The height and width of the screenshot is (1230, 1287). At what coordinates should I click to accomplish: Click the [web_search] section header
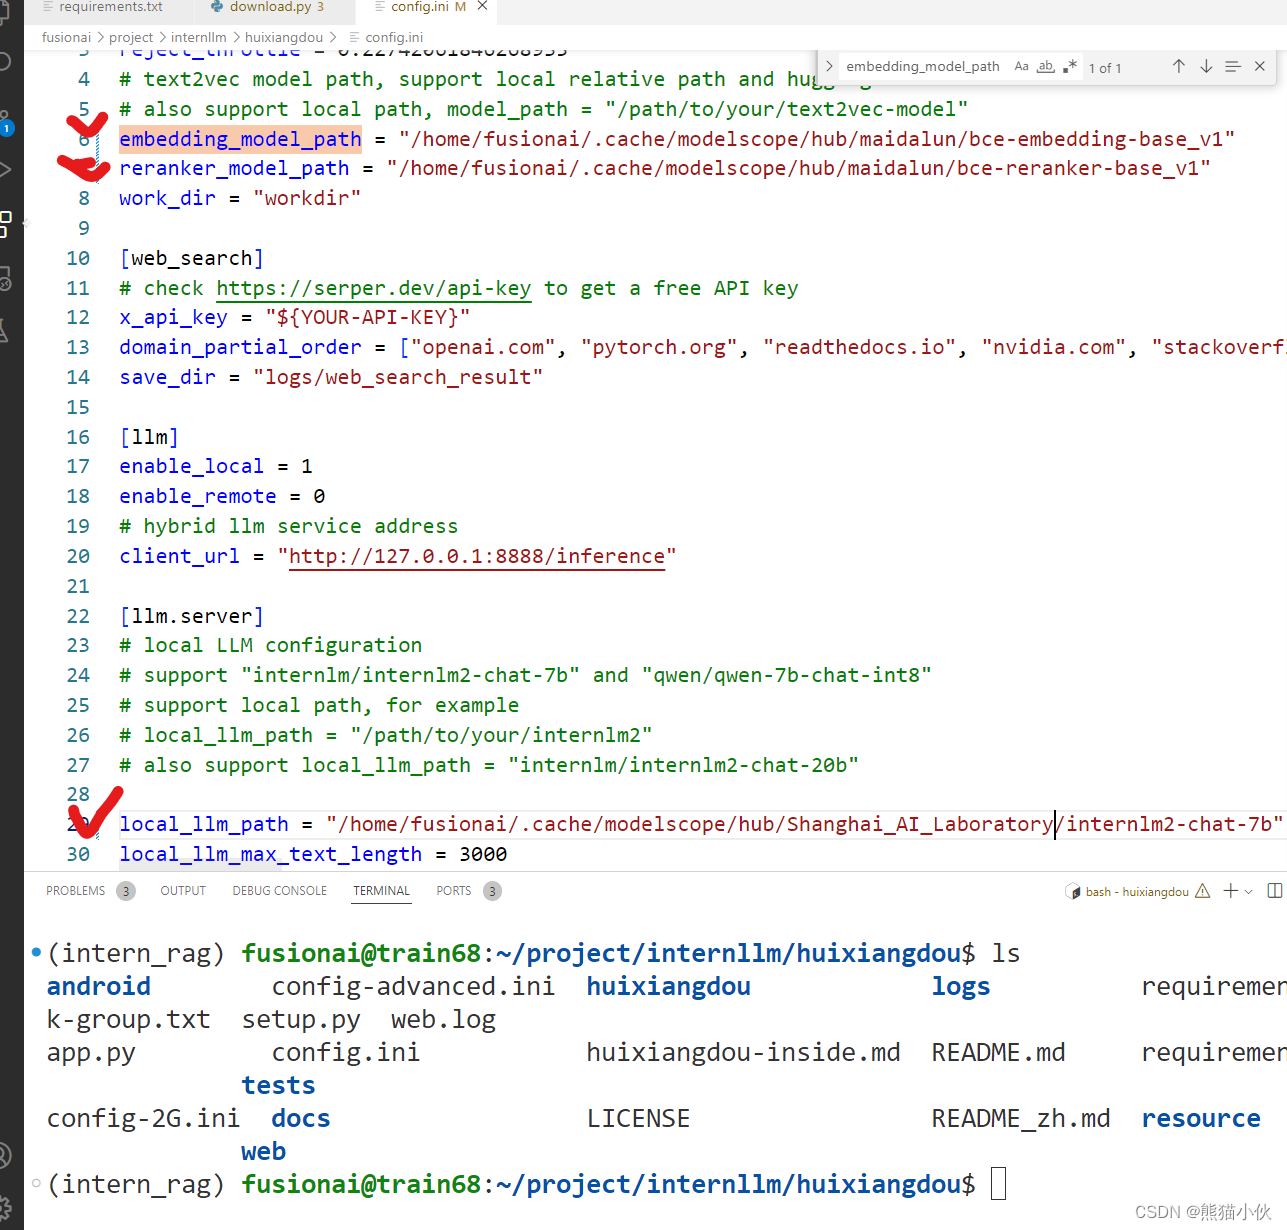click(x=191, y=258)
